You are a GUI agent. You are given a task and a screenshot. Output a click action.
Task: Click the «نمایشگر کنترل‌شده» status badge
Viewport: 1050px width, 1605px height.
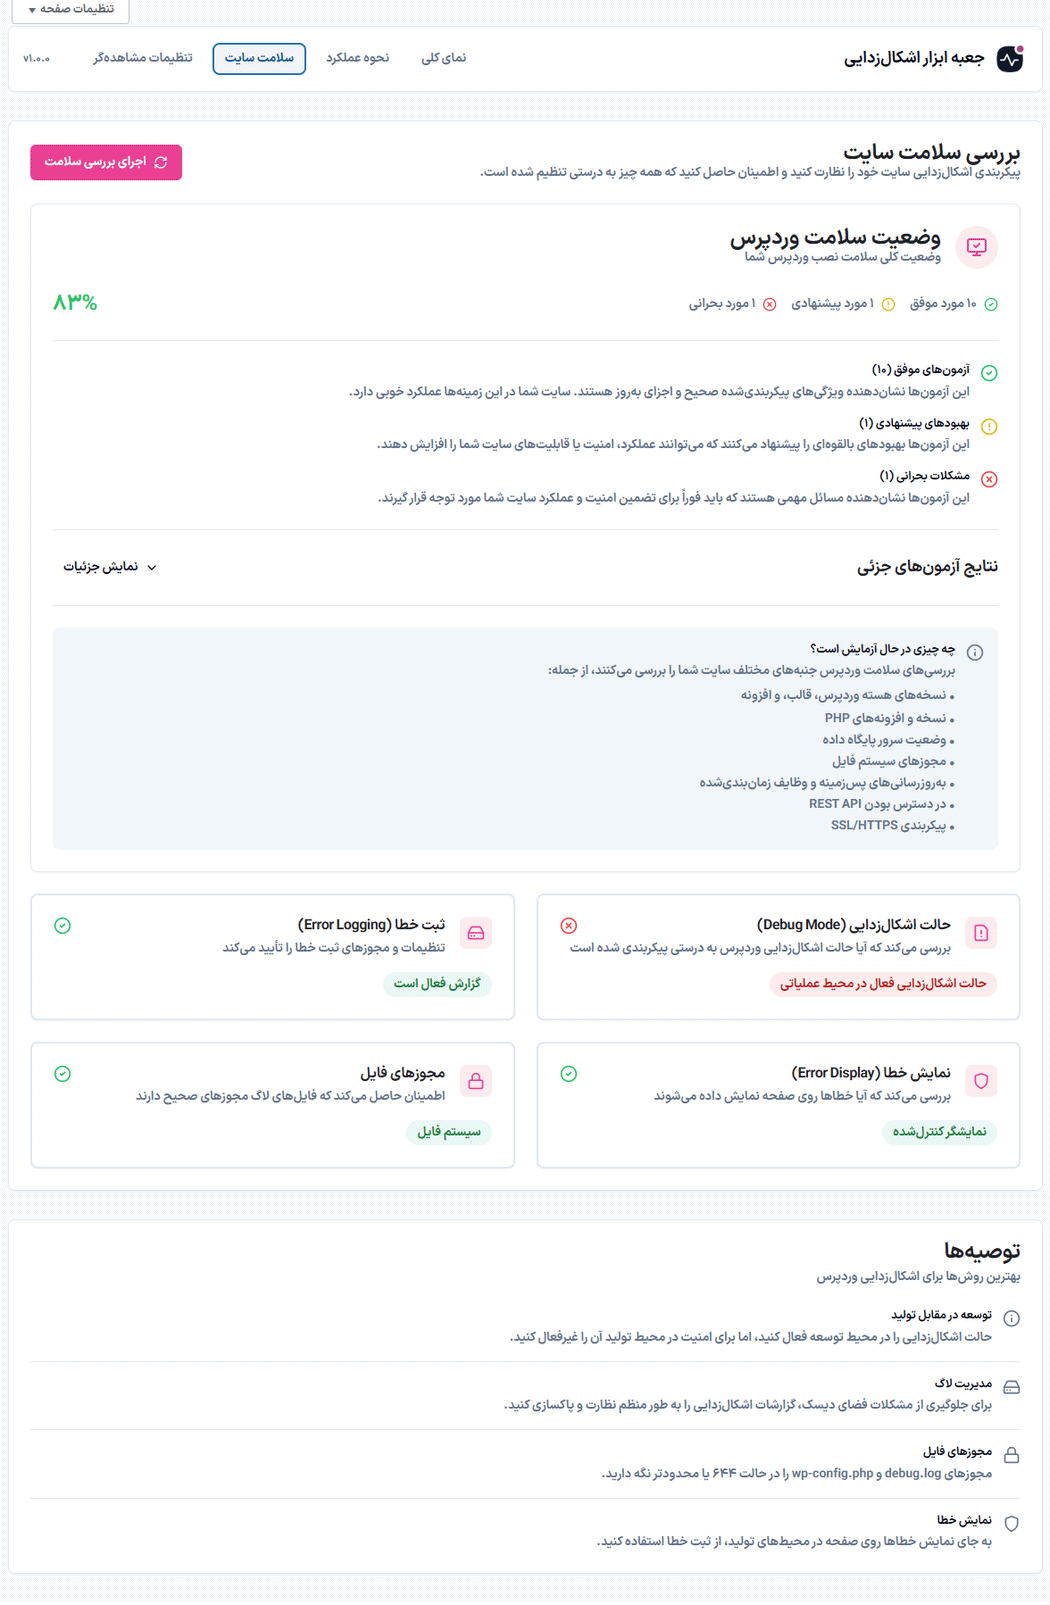click(x=939, y=1132)
